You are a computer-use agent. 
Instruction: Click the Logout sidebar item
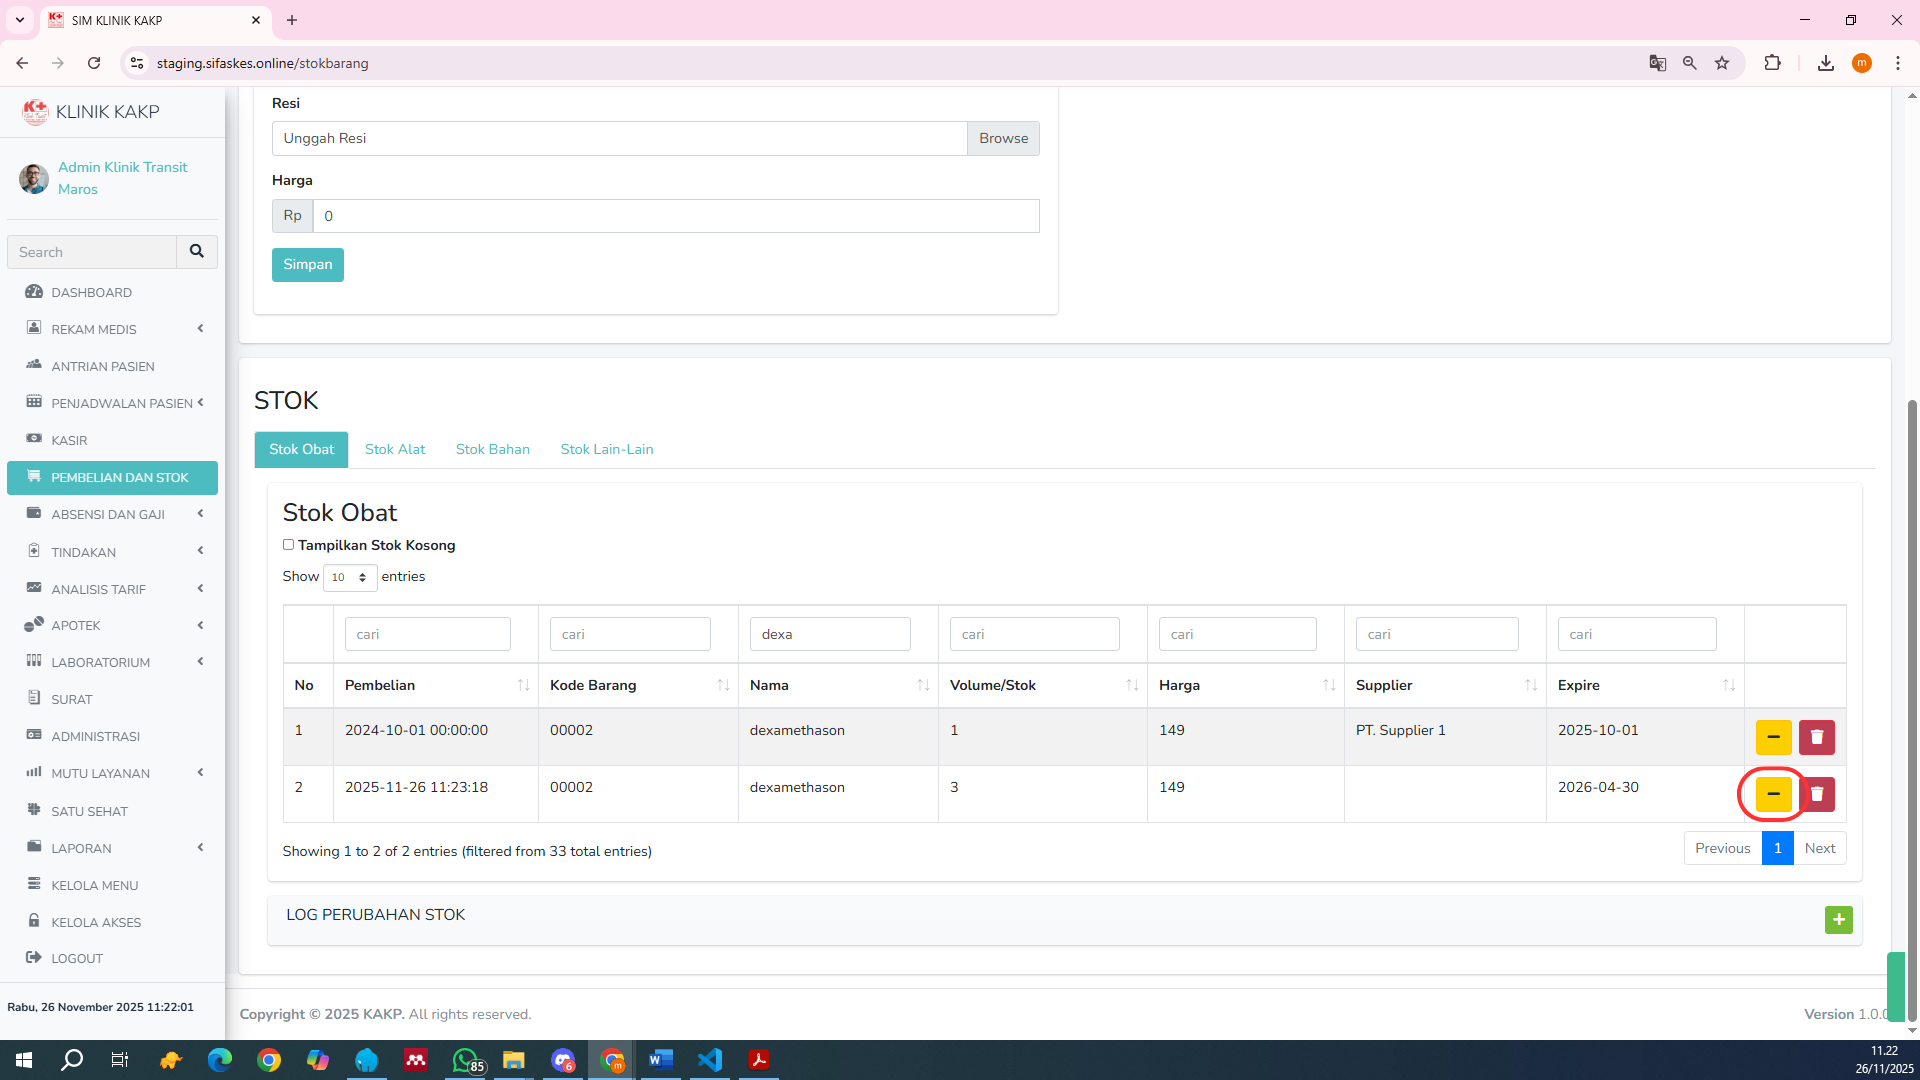(77, 958)
